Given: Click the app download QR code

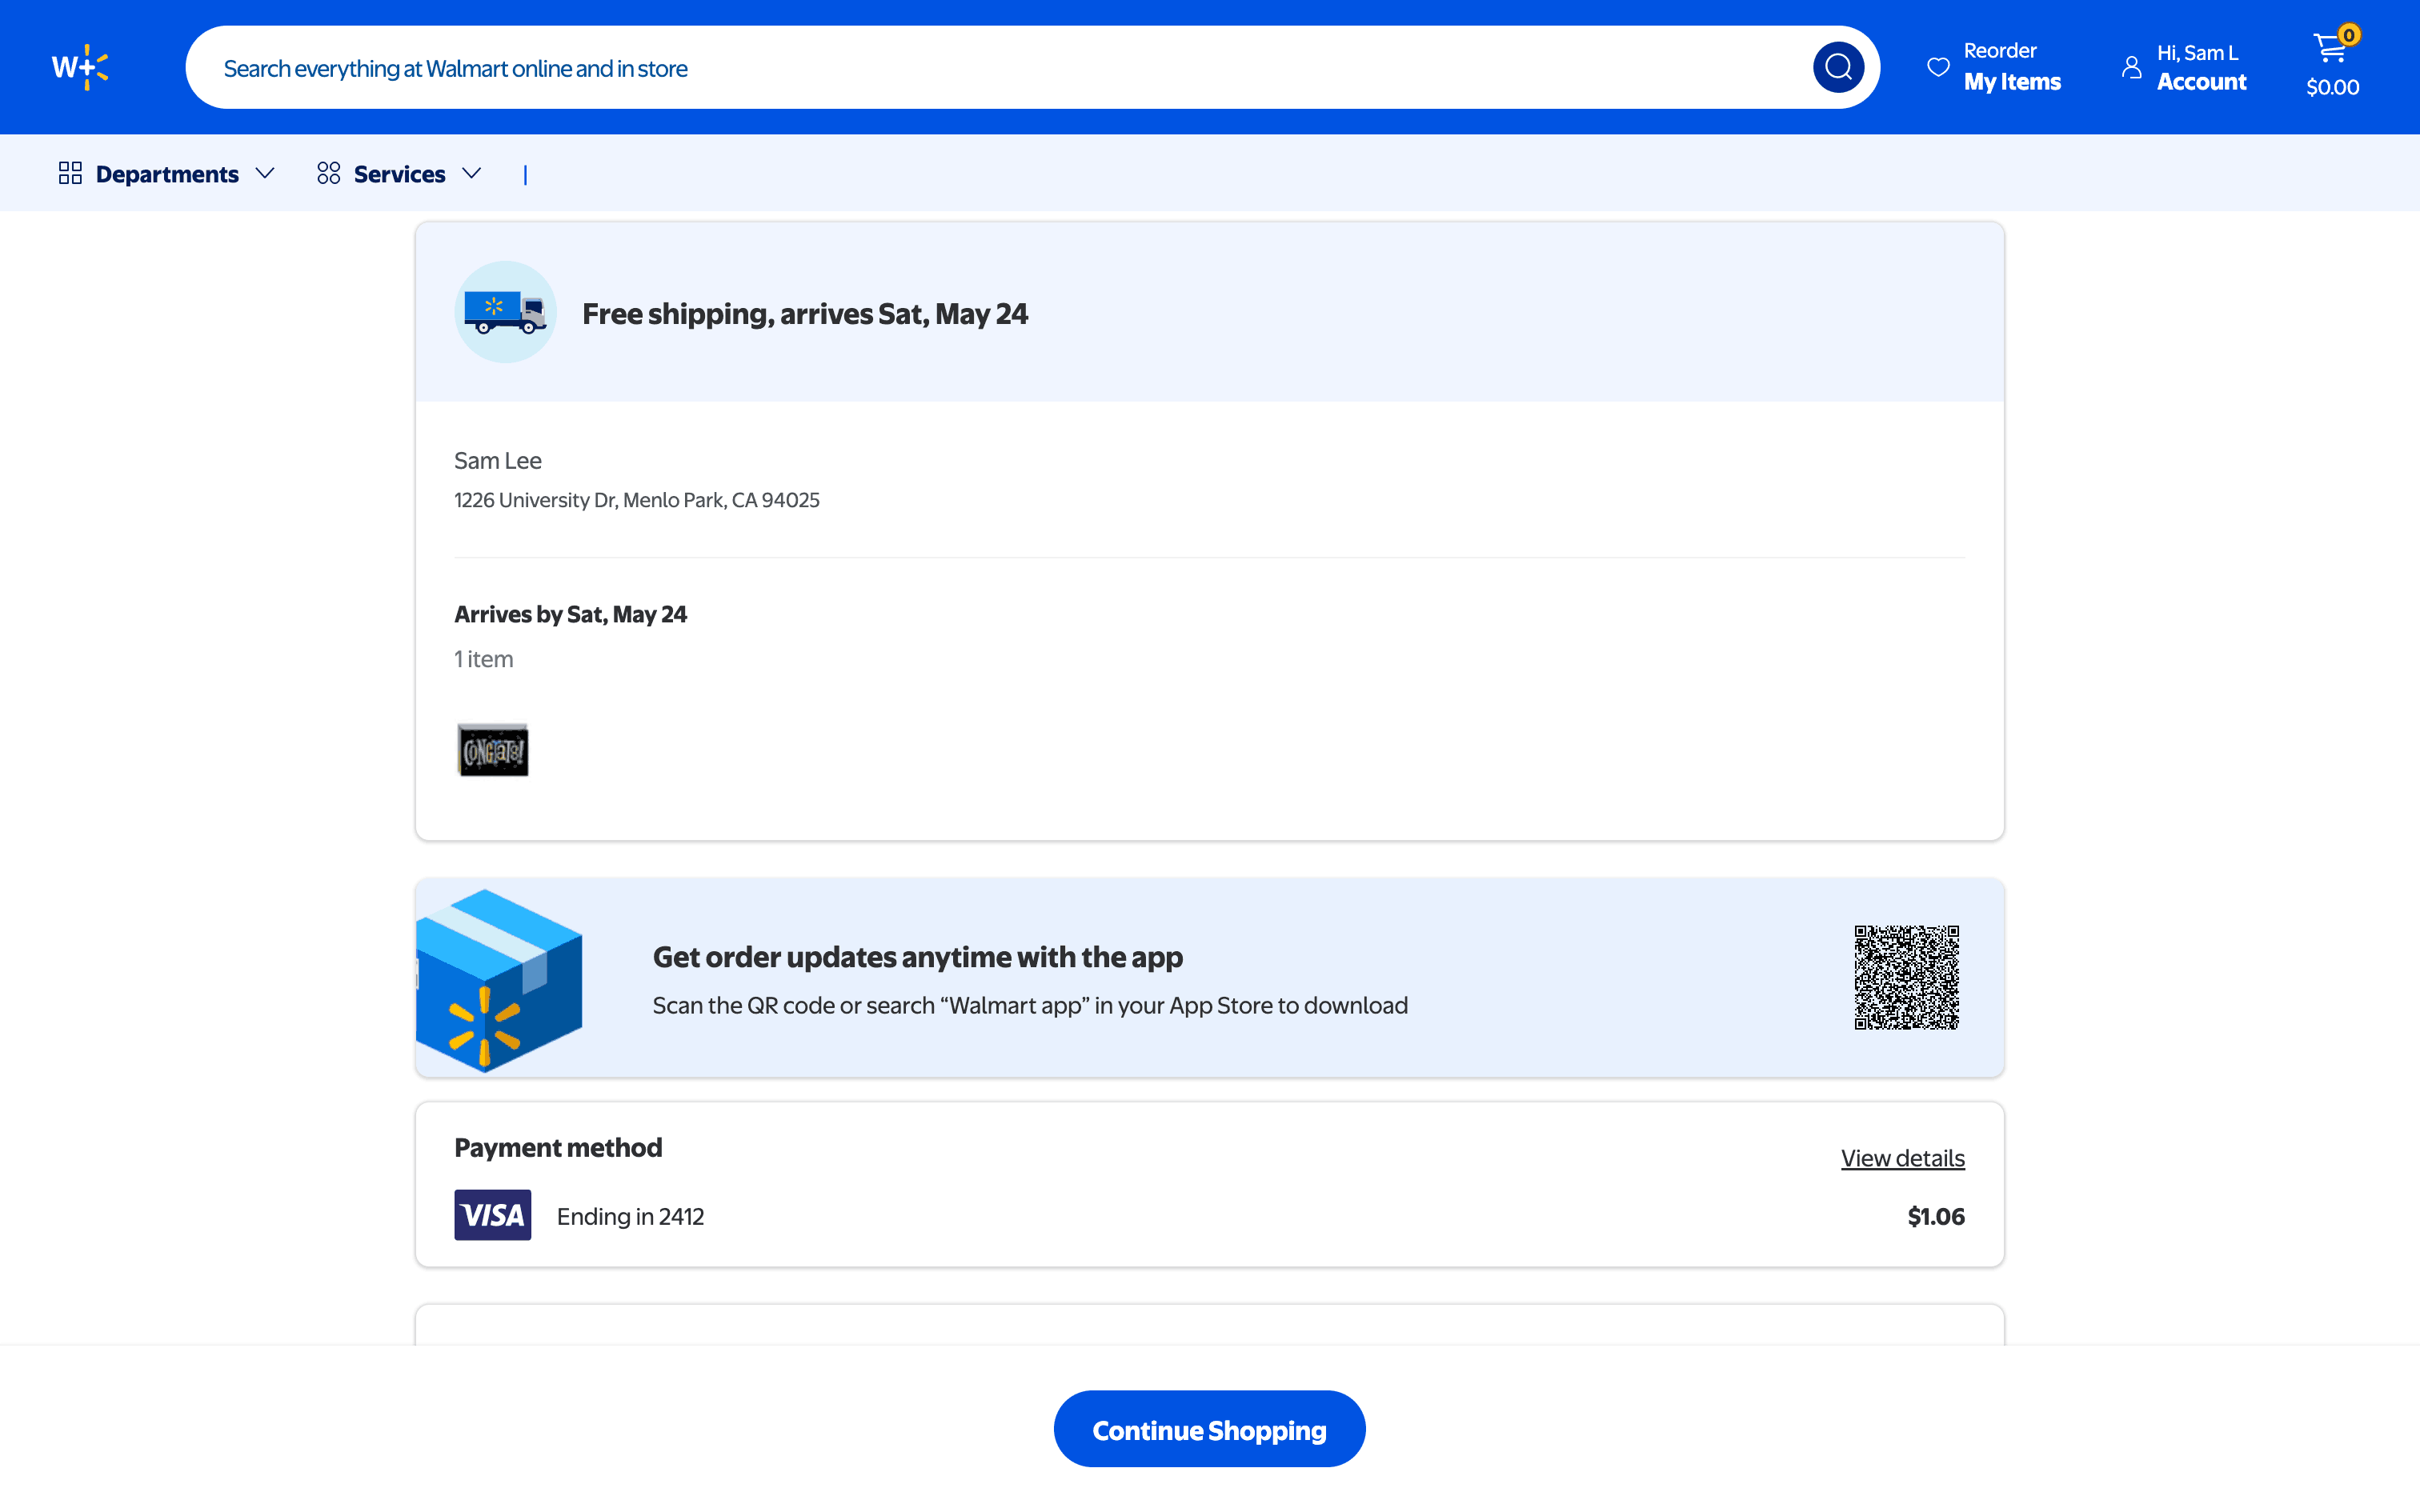Looking at the screenshot, I should point(1906,977).
